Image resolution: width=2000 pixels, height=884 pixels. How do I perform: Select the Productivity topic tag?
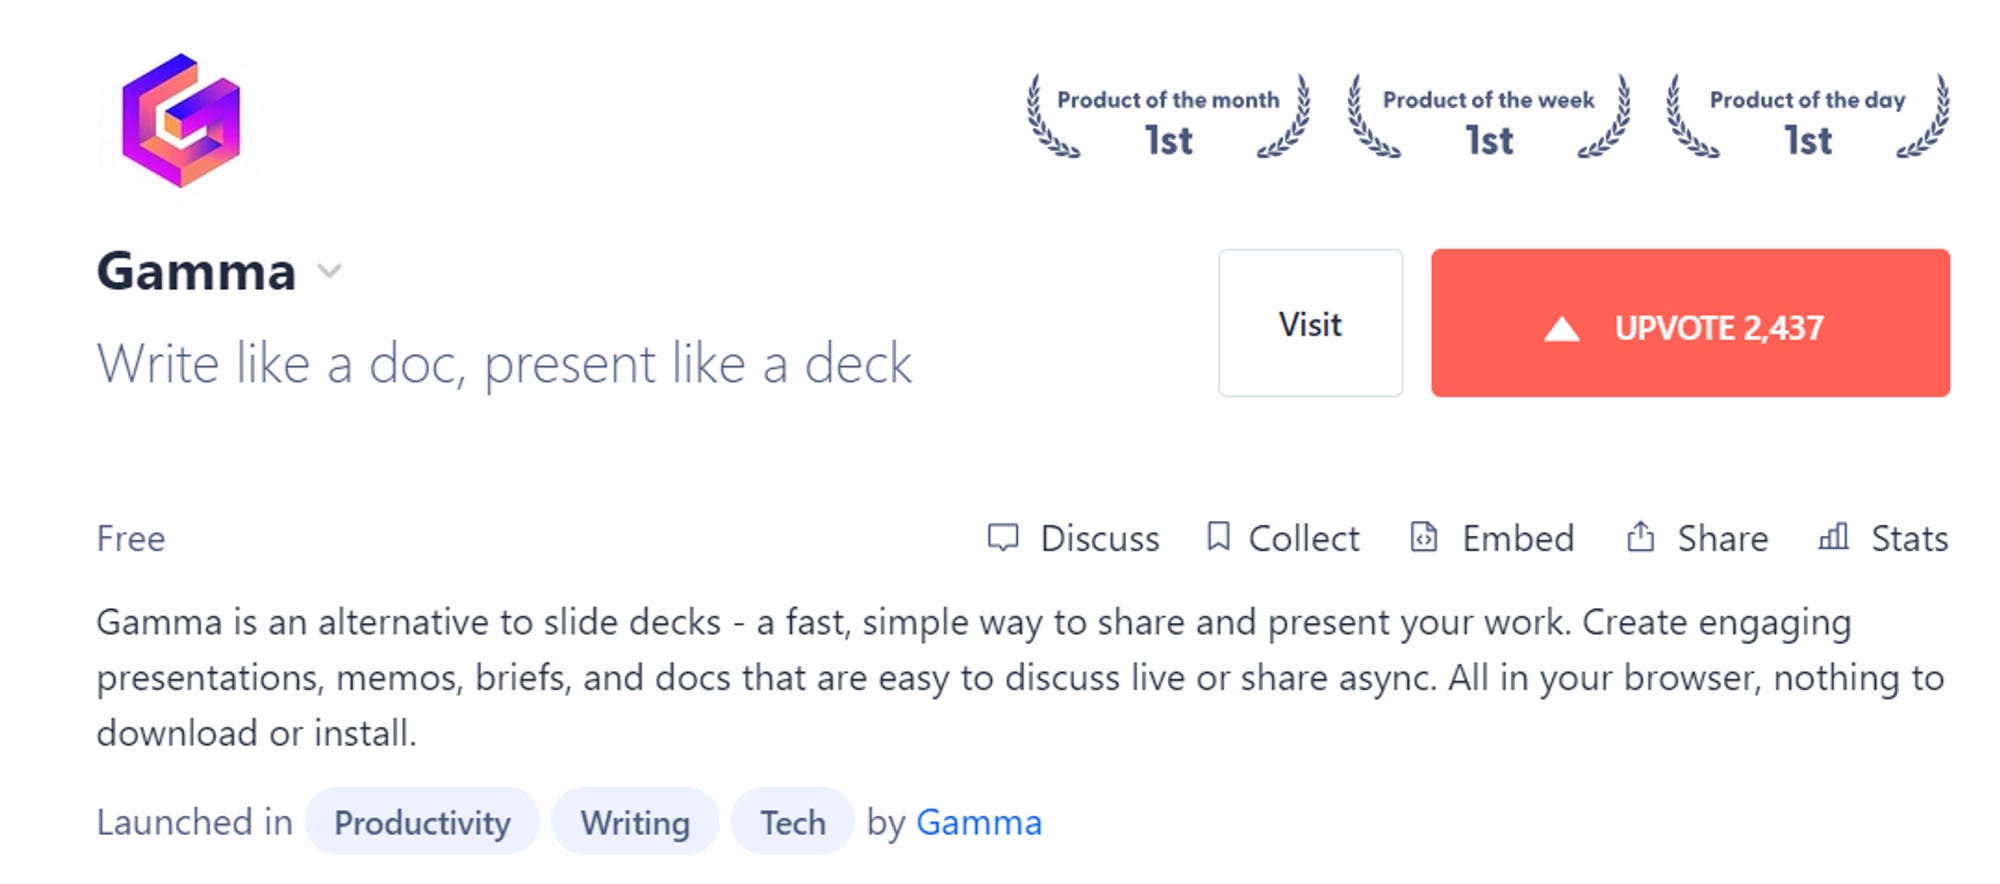422,822
